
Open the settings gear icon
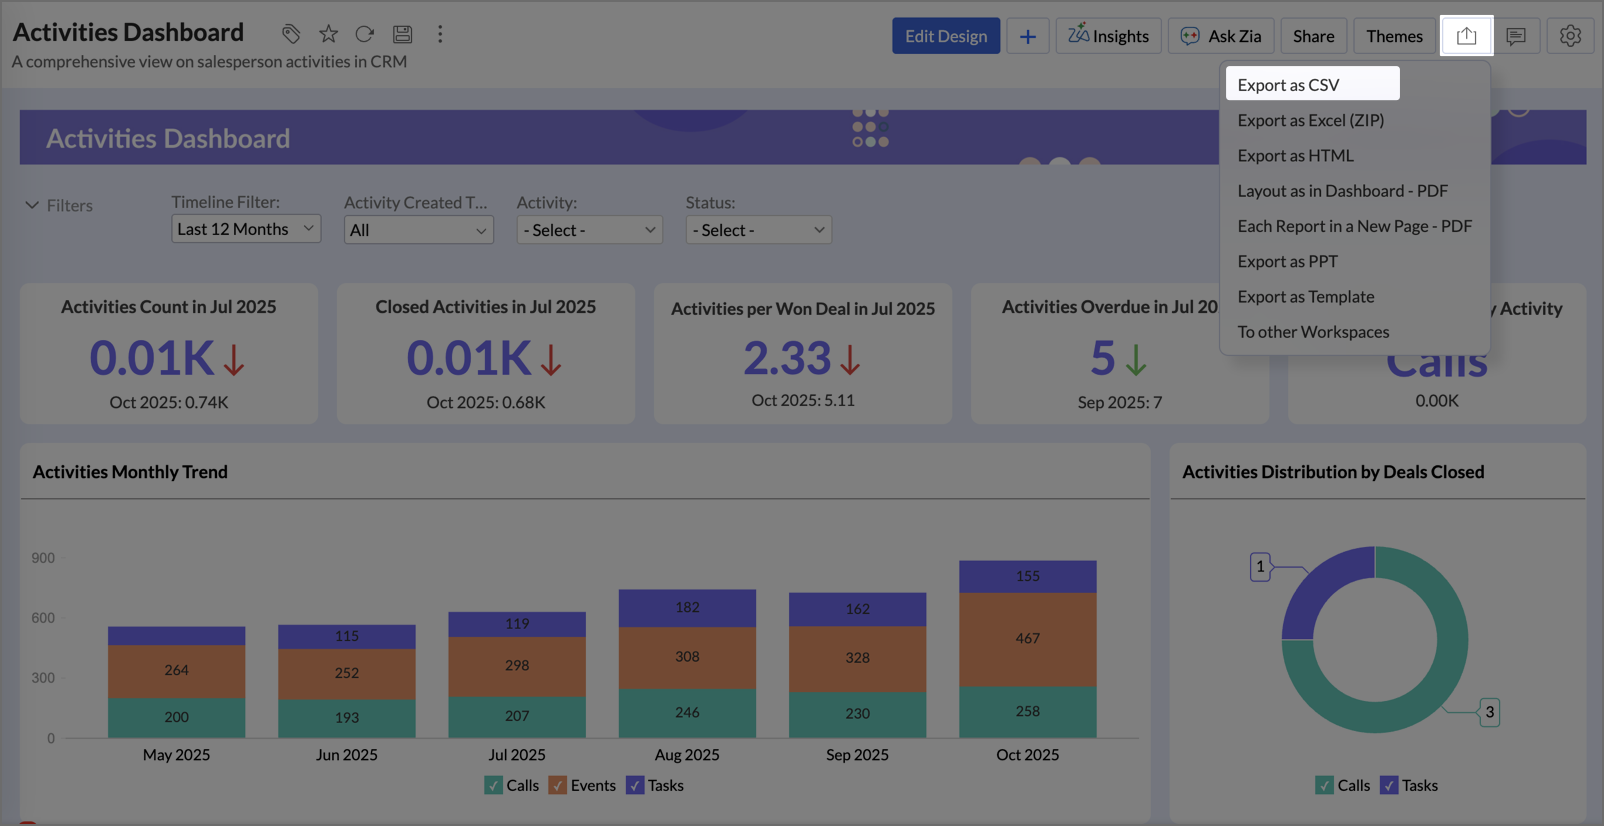(x=1570, y=36)
